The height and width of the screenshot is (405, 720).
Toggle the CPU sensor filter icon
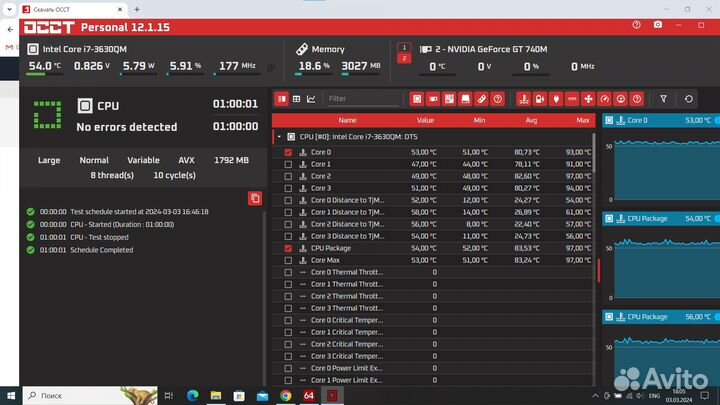pyautogui.click(x=417, y=99)
